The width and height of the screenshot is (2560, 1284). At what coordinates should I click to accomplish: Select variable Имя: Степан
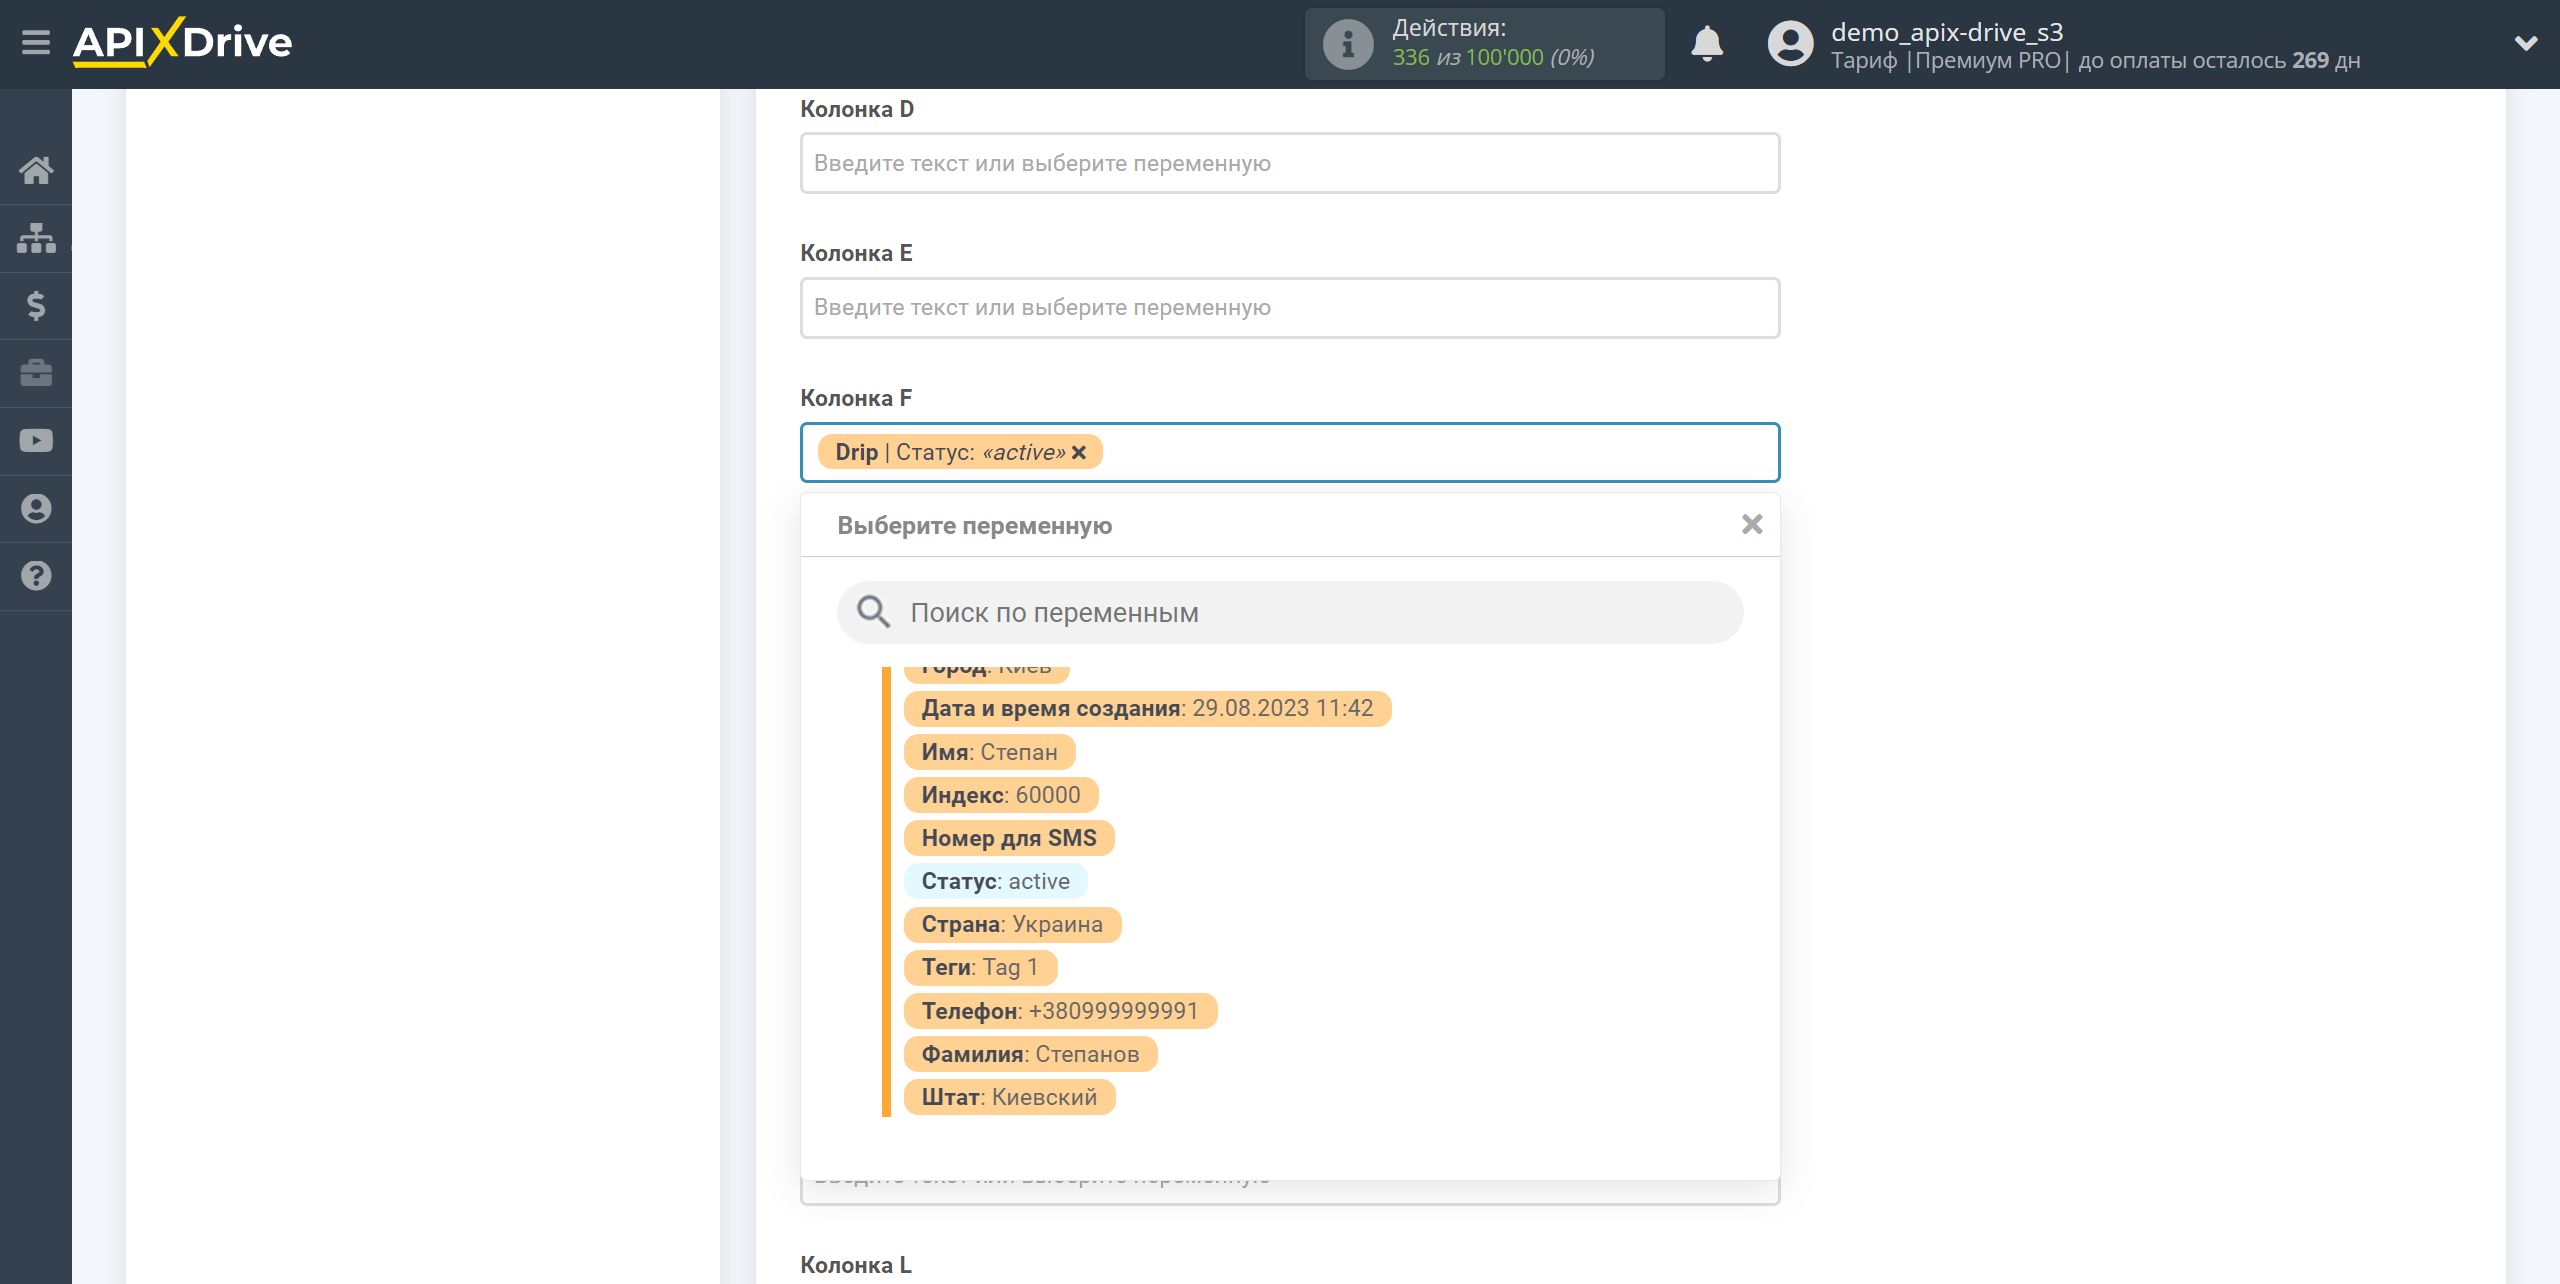989,752
